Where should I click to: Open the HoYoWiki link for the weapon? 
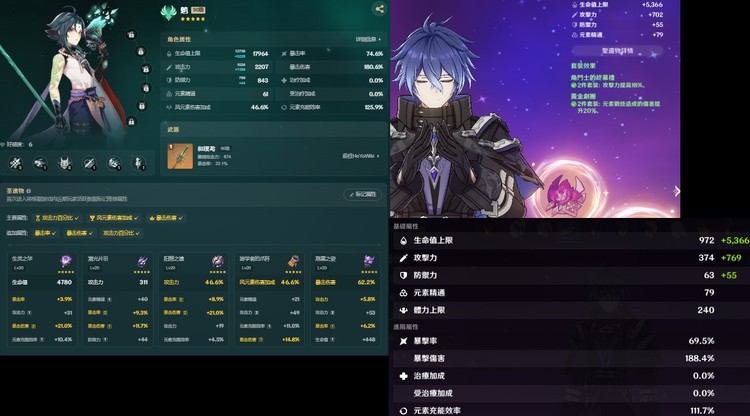(361, 156)
